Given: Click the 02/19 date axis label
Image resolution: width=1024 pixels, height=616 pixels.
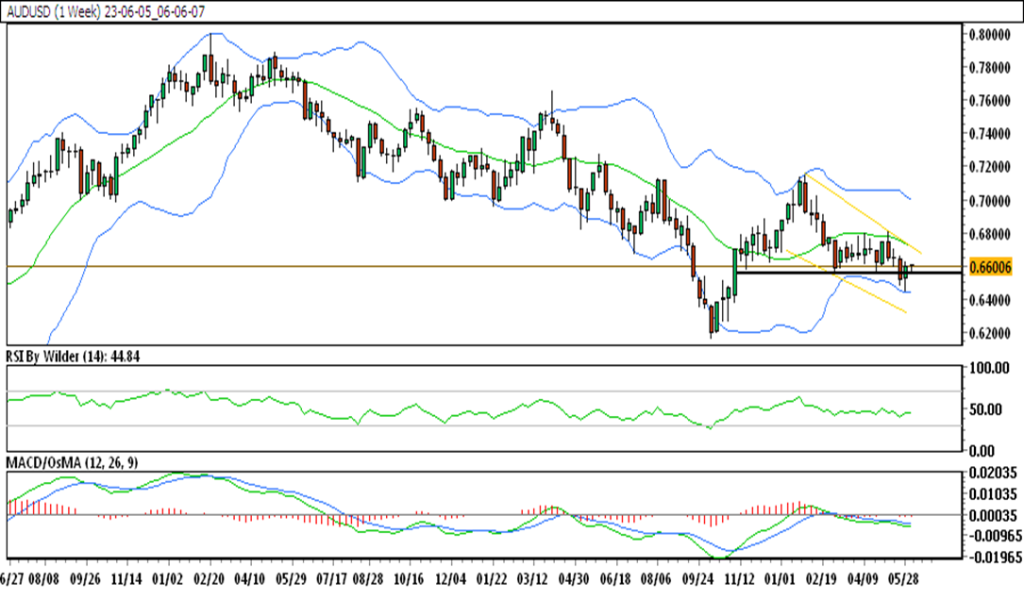Looking at the screenshot, I should click(x=822, y=580).
